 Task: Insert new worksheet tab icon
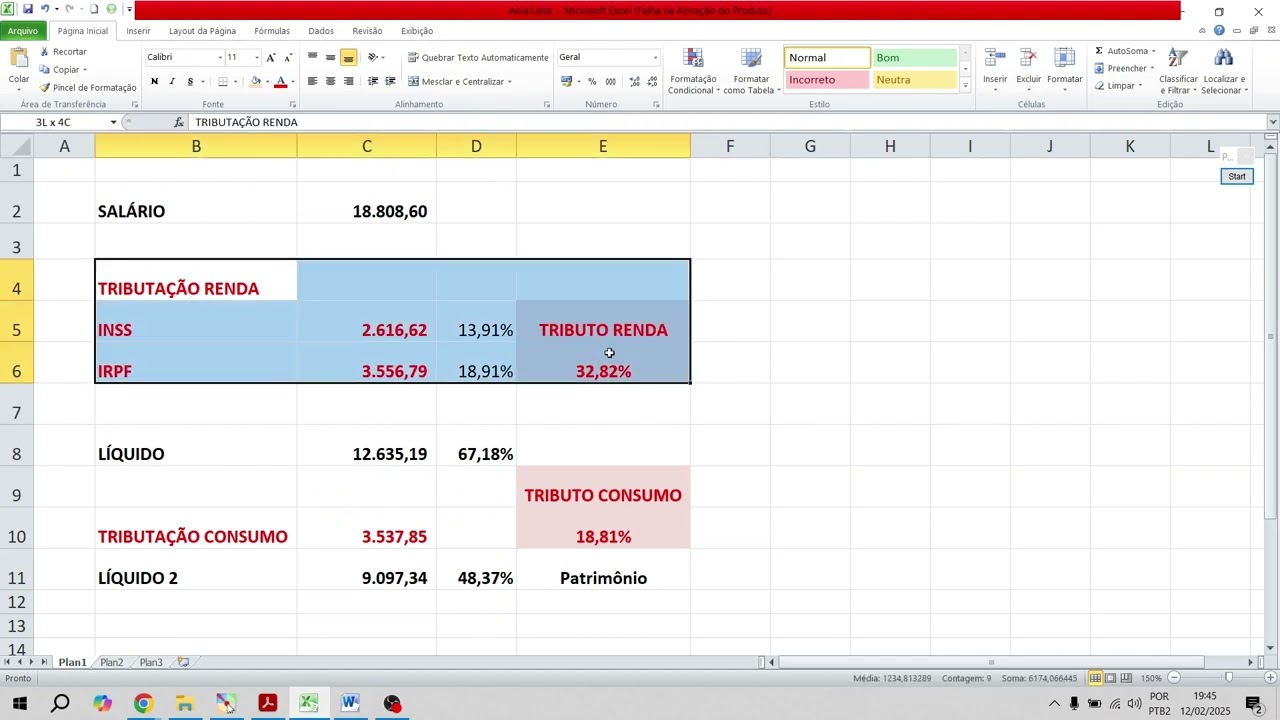183,662
